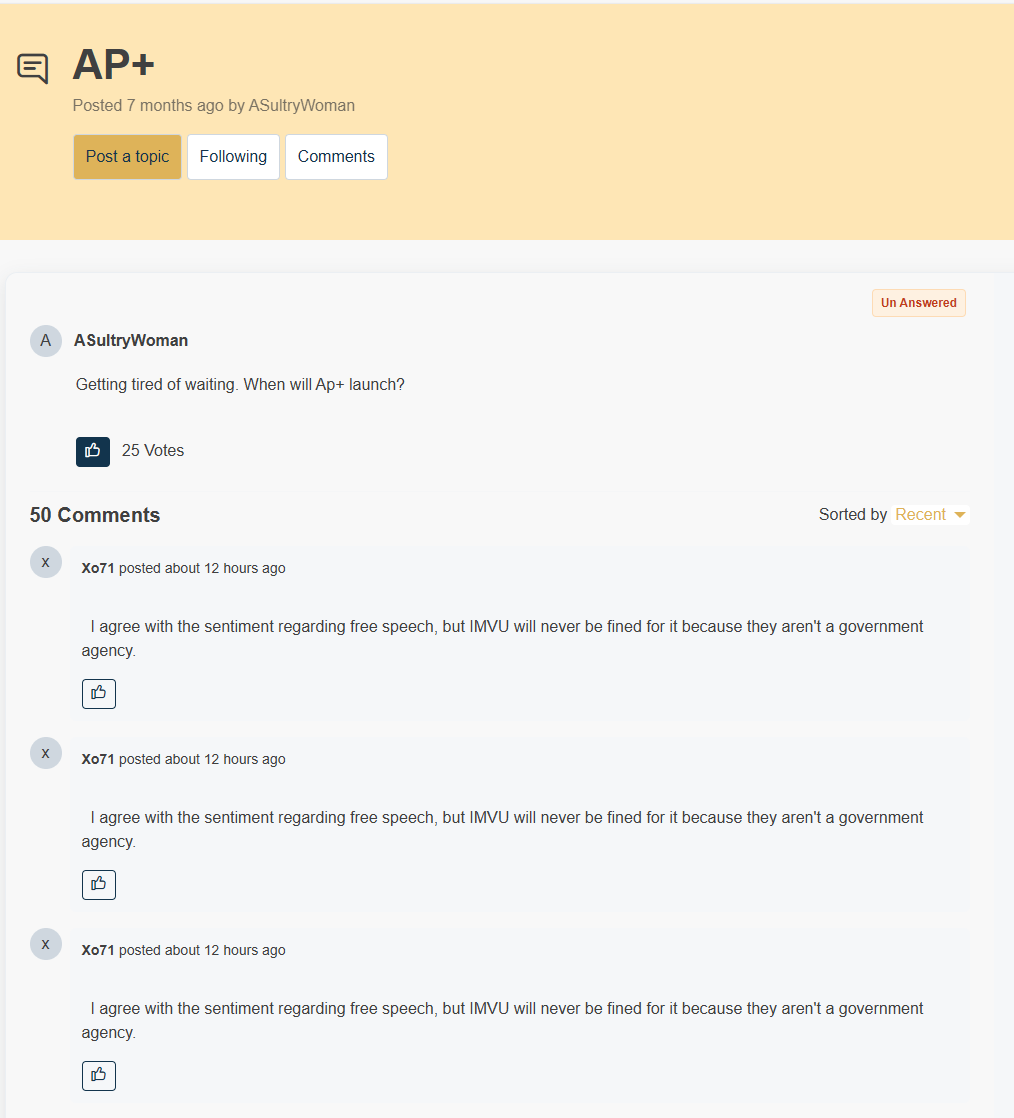Click the second comment's body text
The height and width of the screenshot is (1118, 1014).
(502, 829)
